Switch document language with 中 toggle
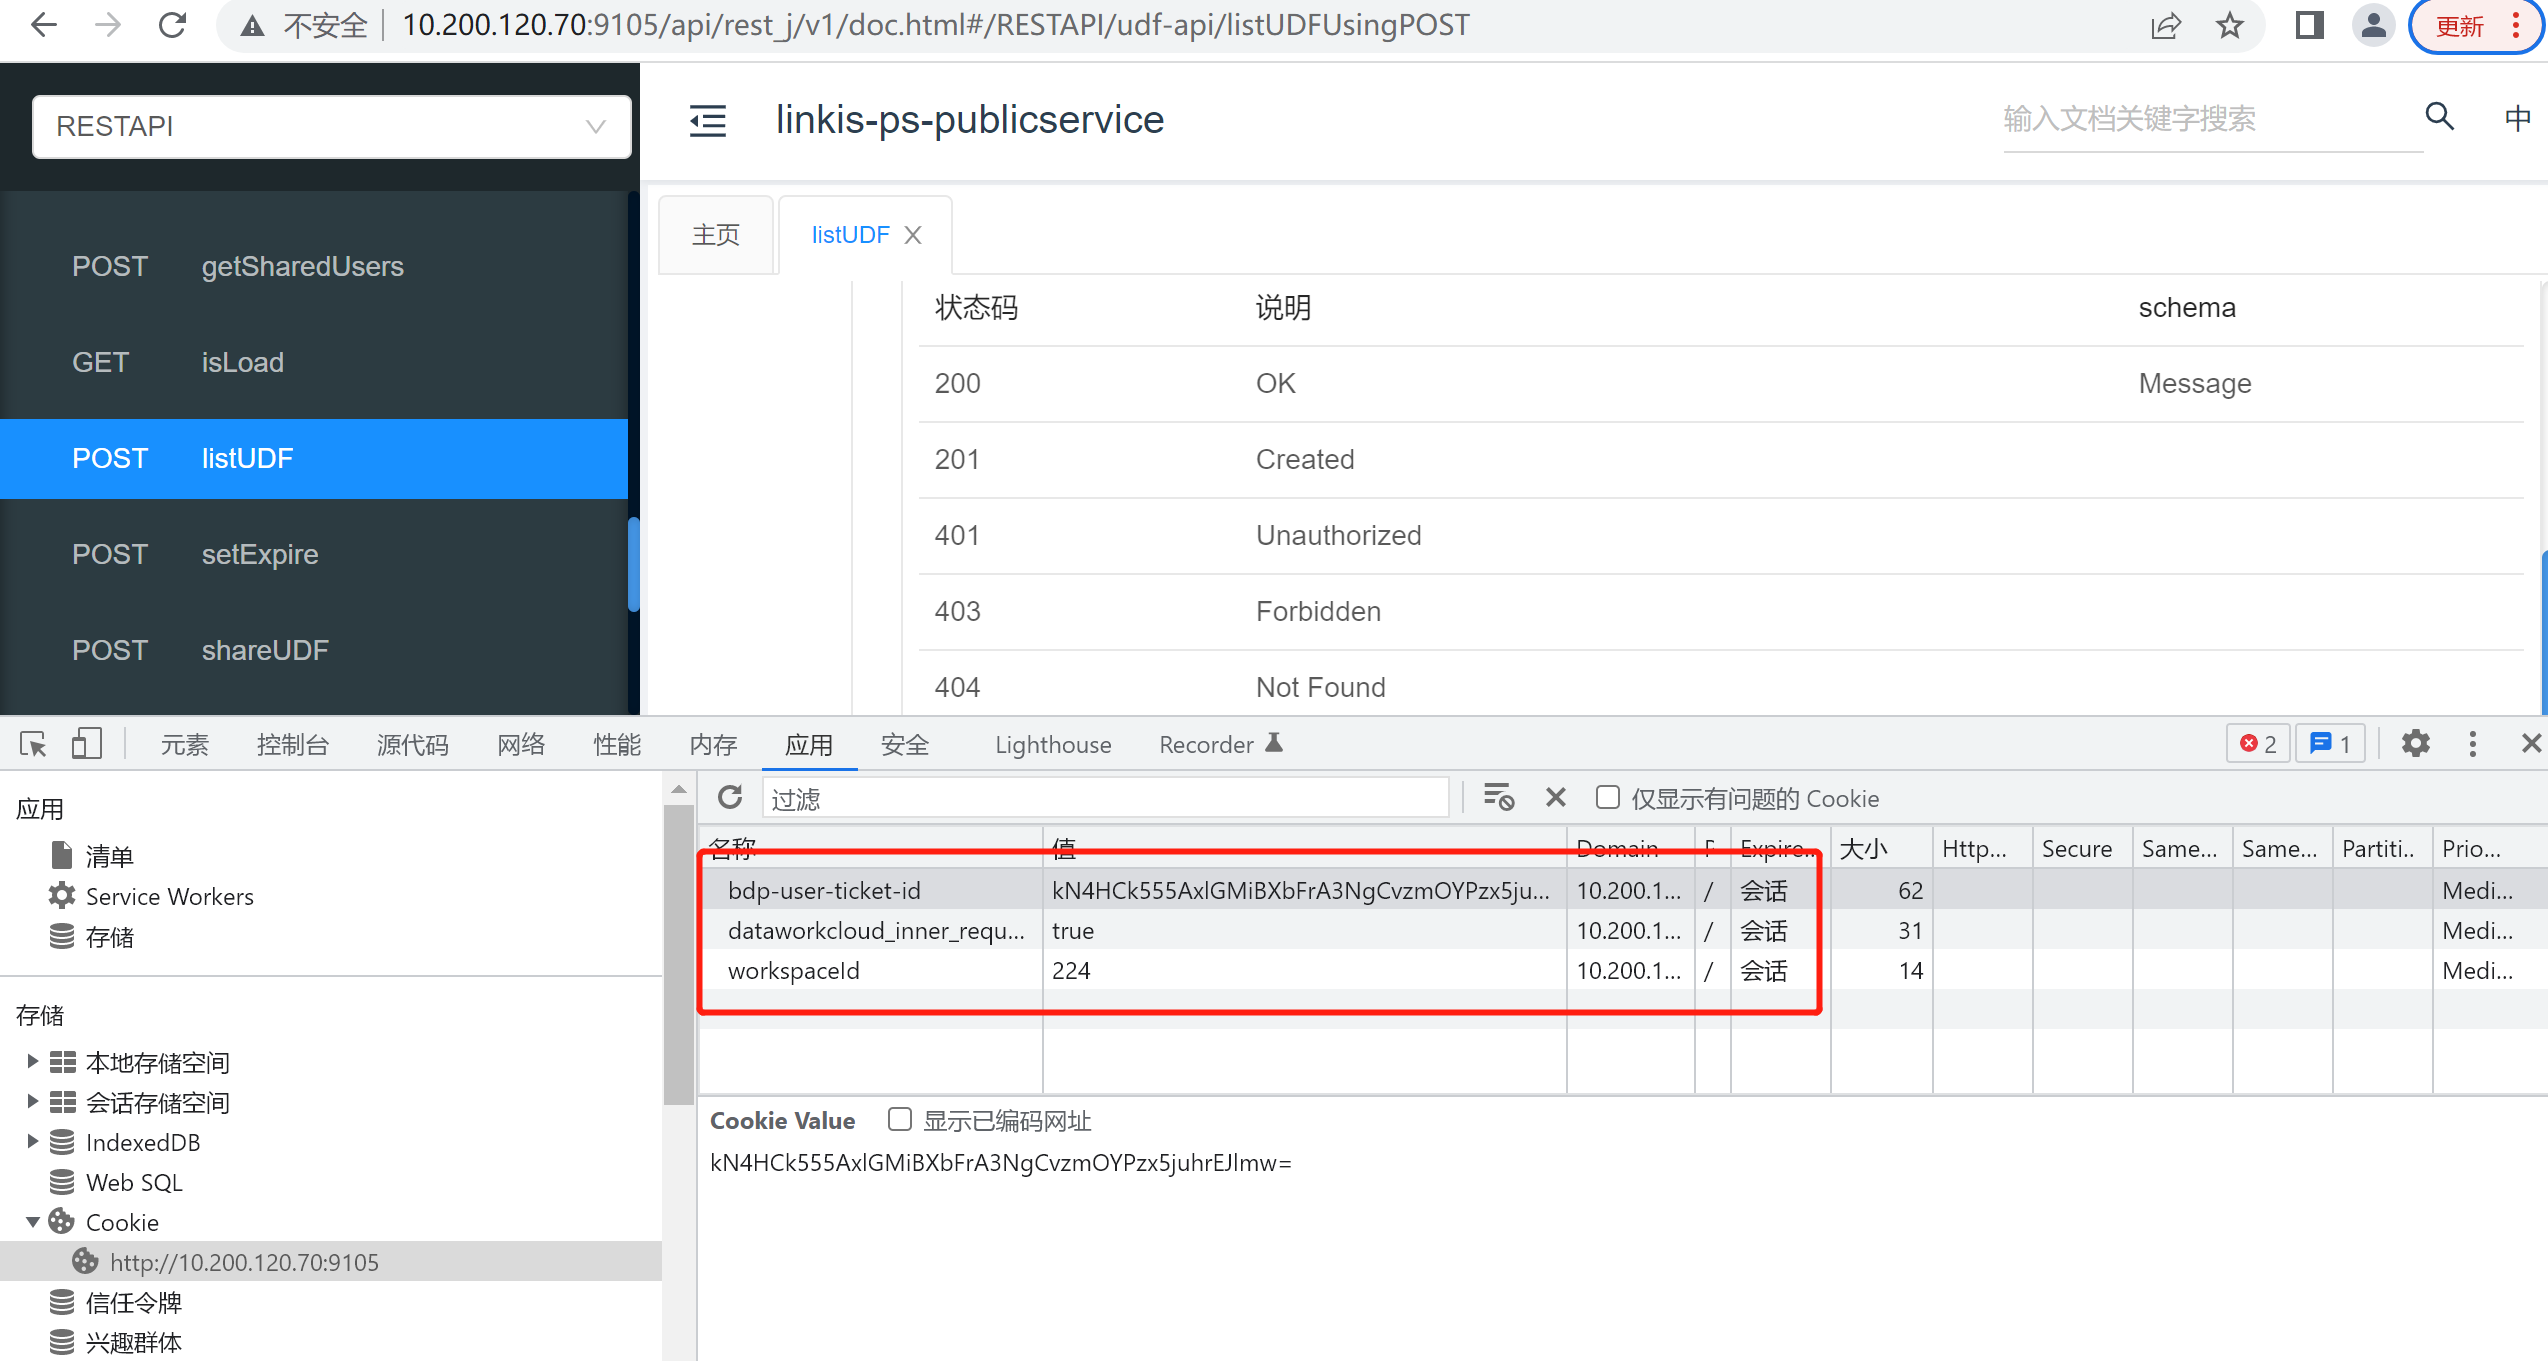2548x1361 pixels. (2518, 117)
